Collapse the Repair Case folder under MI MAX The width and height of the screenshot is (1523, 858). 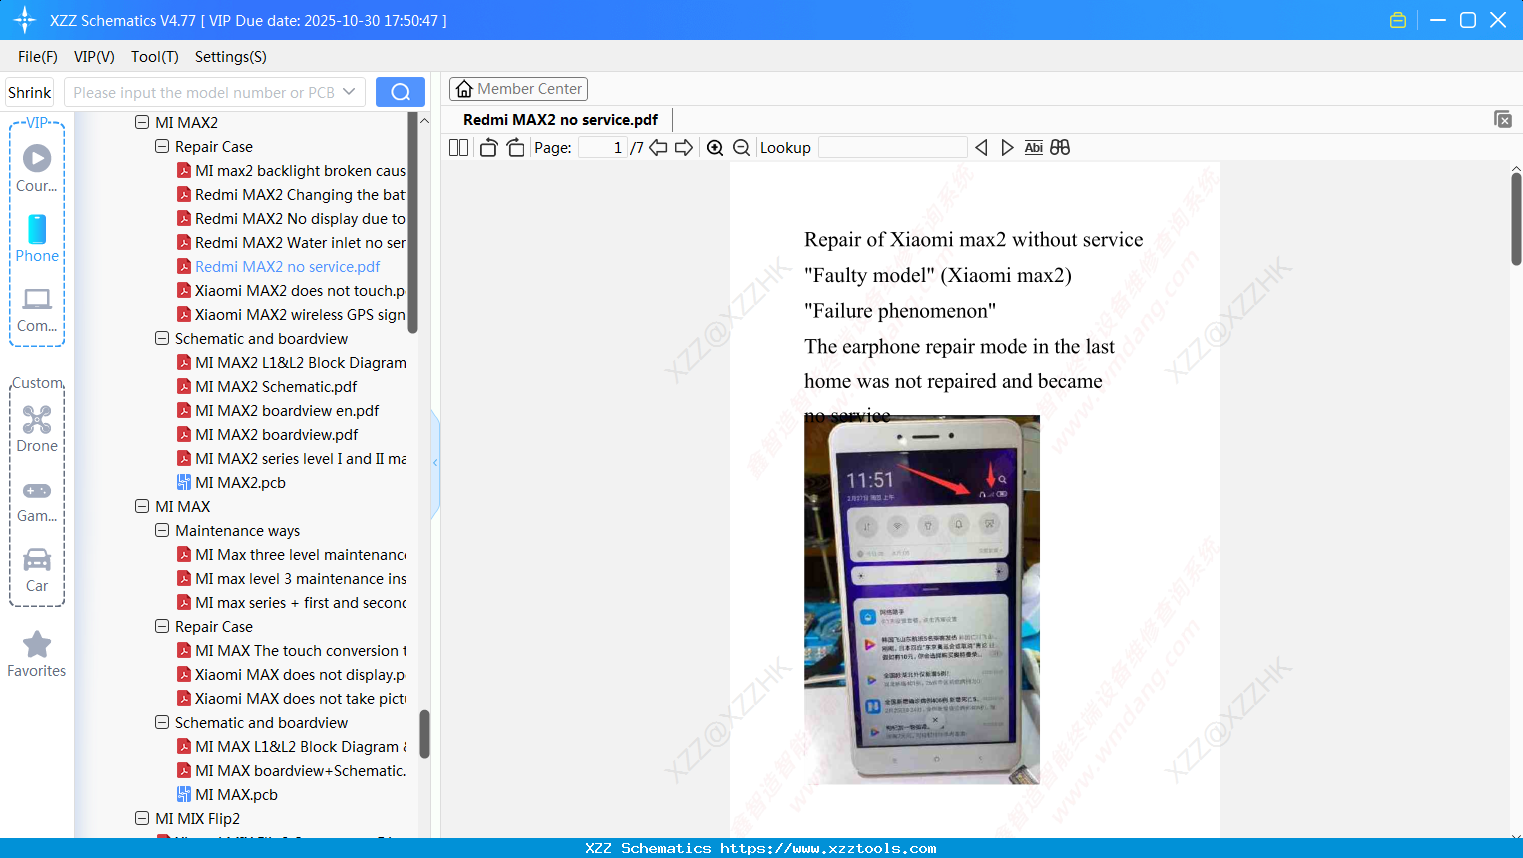point(162,627)
